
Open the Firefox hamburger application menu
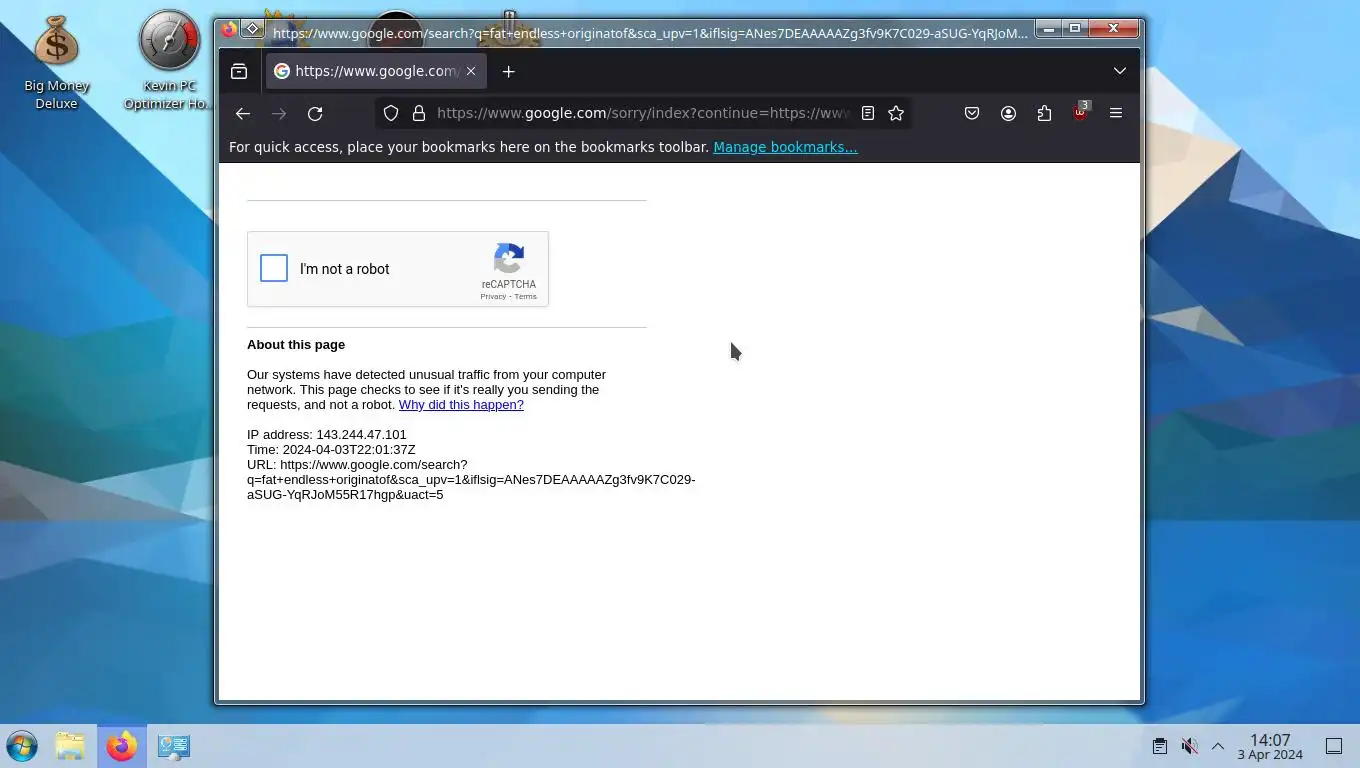pyautogui.click(x=1116, y=113)
